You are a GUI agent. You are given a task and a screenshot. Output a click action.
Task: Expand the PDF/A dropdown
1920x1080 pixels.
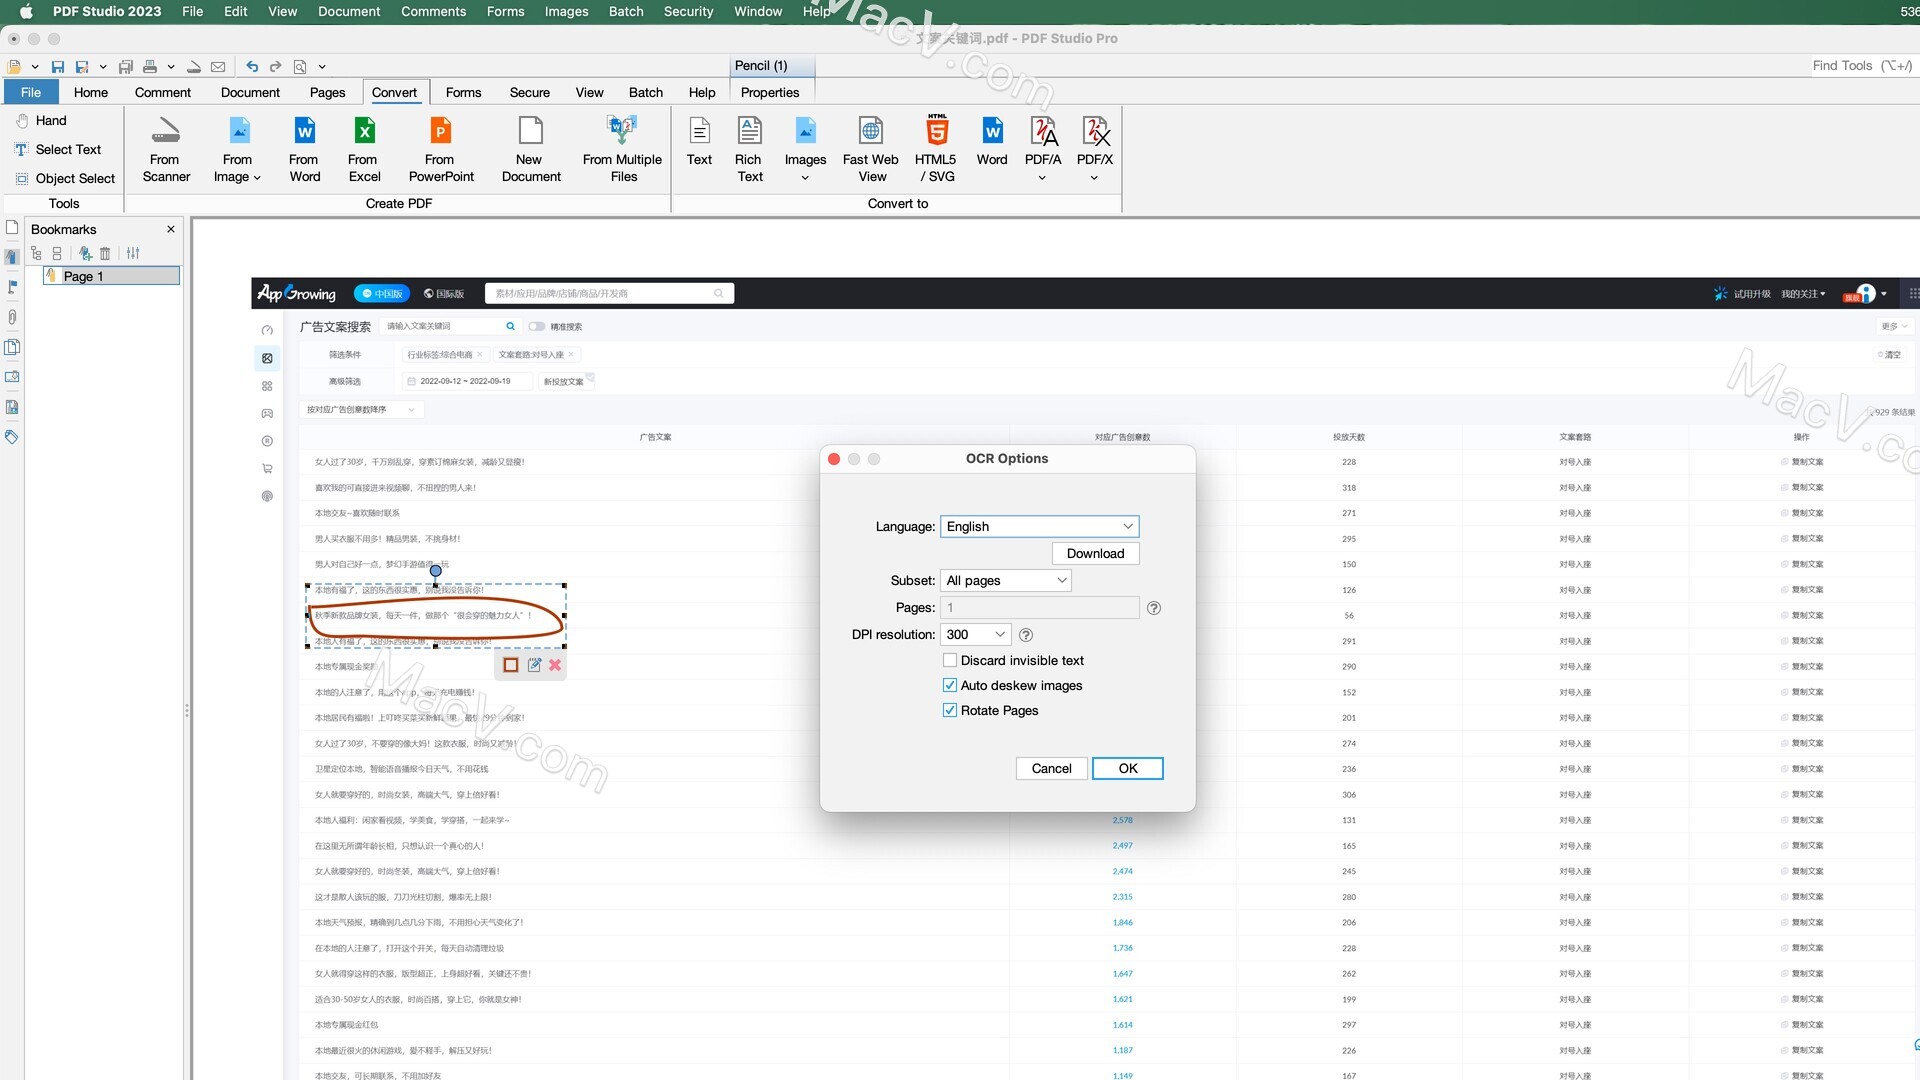tap(1042, 178)
